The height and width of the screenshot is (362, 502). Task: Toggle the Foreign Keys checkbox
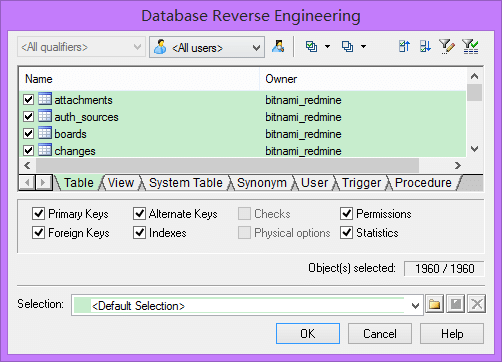coord(39,233)
